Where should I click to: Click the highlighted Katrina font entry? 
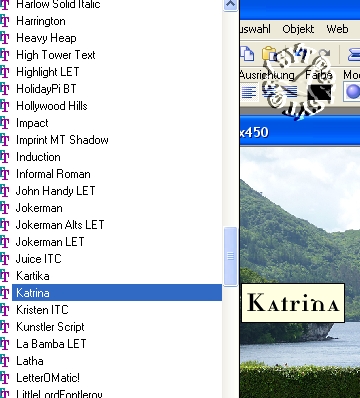[117, 293]
